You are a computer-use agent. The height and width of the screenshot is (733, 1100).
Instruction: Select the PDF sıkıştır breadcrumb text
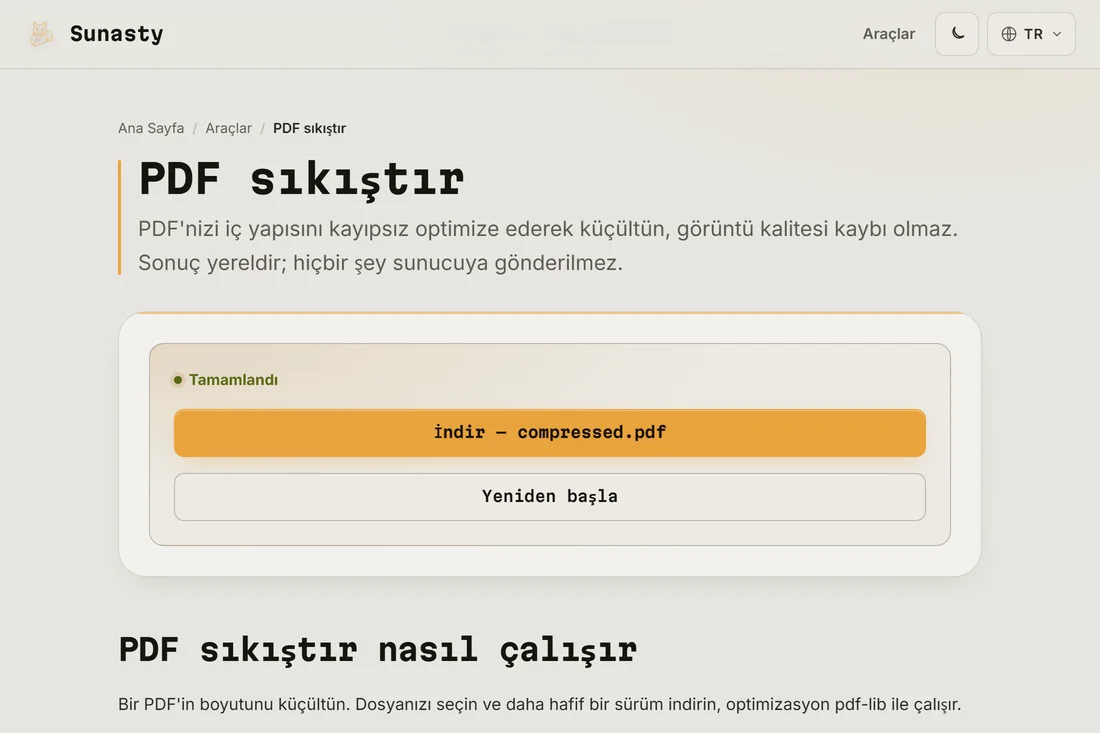pyautogui.click(x=309, y=128)
